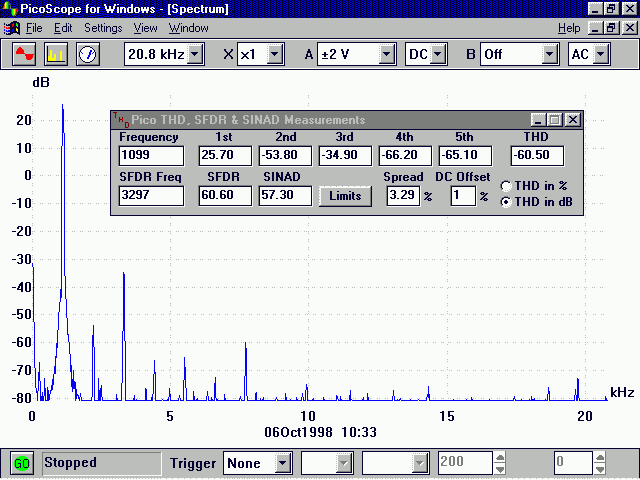
Task: Click the THD value -60.50
Action: tap(537, 156)
